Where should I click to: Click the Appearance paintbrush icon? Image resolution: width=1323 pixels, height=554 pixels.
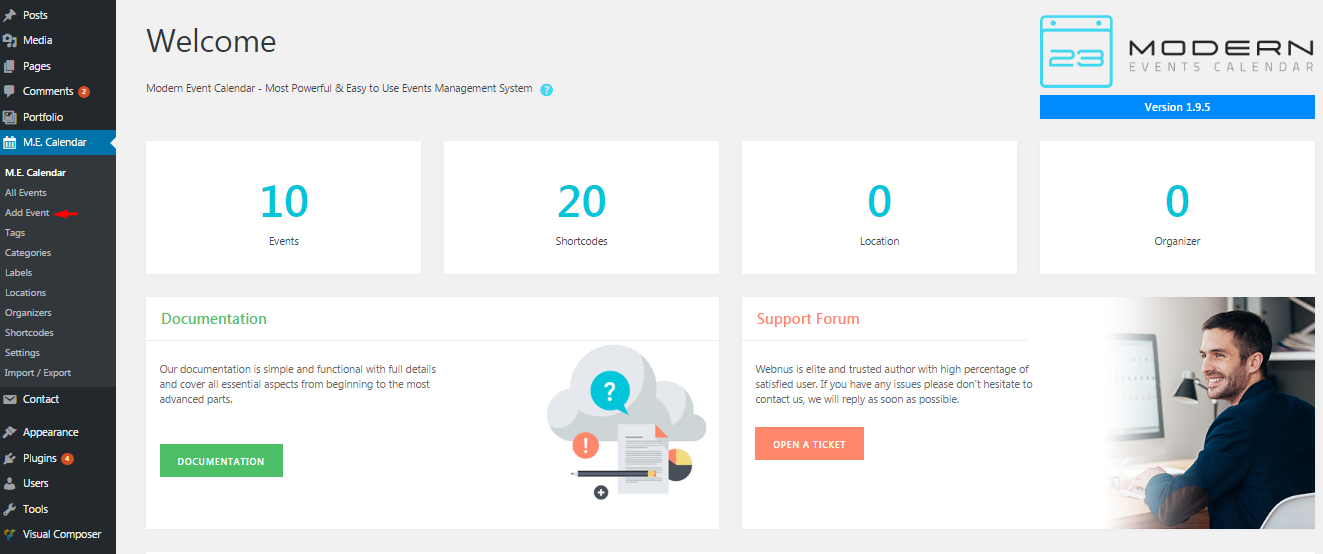click(10, 433)
